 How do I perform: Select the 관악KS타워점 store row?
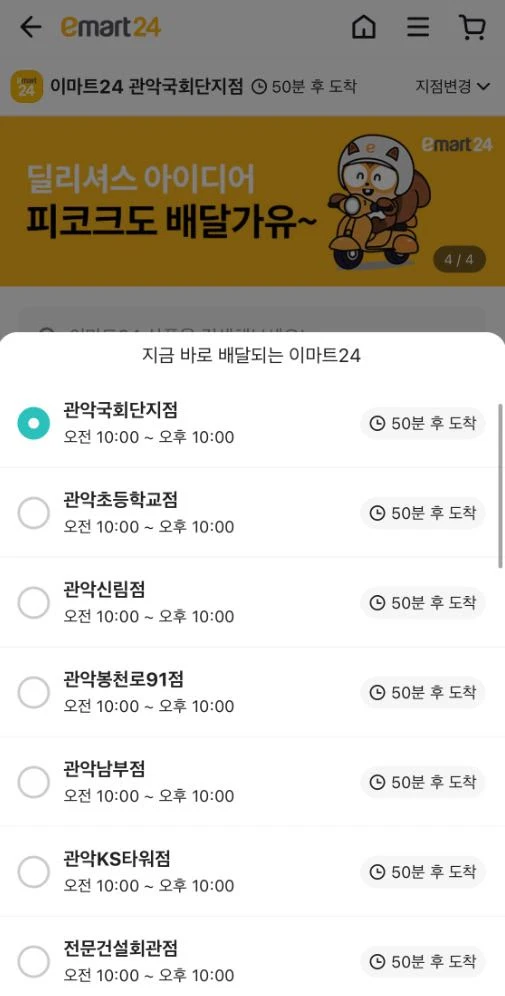252,872
